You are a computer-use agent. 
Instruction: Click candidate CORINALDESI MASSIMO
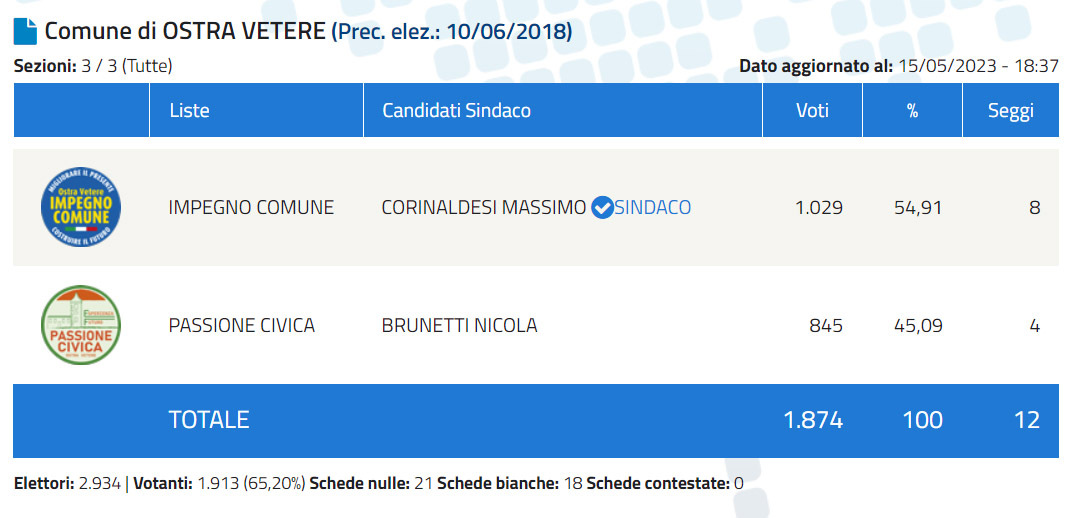[484, 208]
